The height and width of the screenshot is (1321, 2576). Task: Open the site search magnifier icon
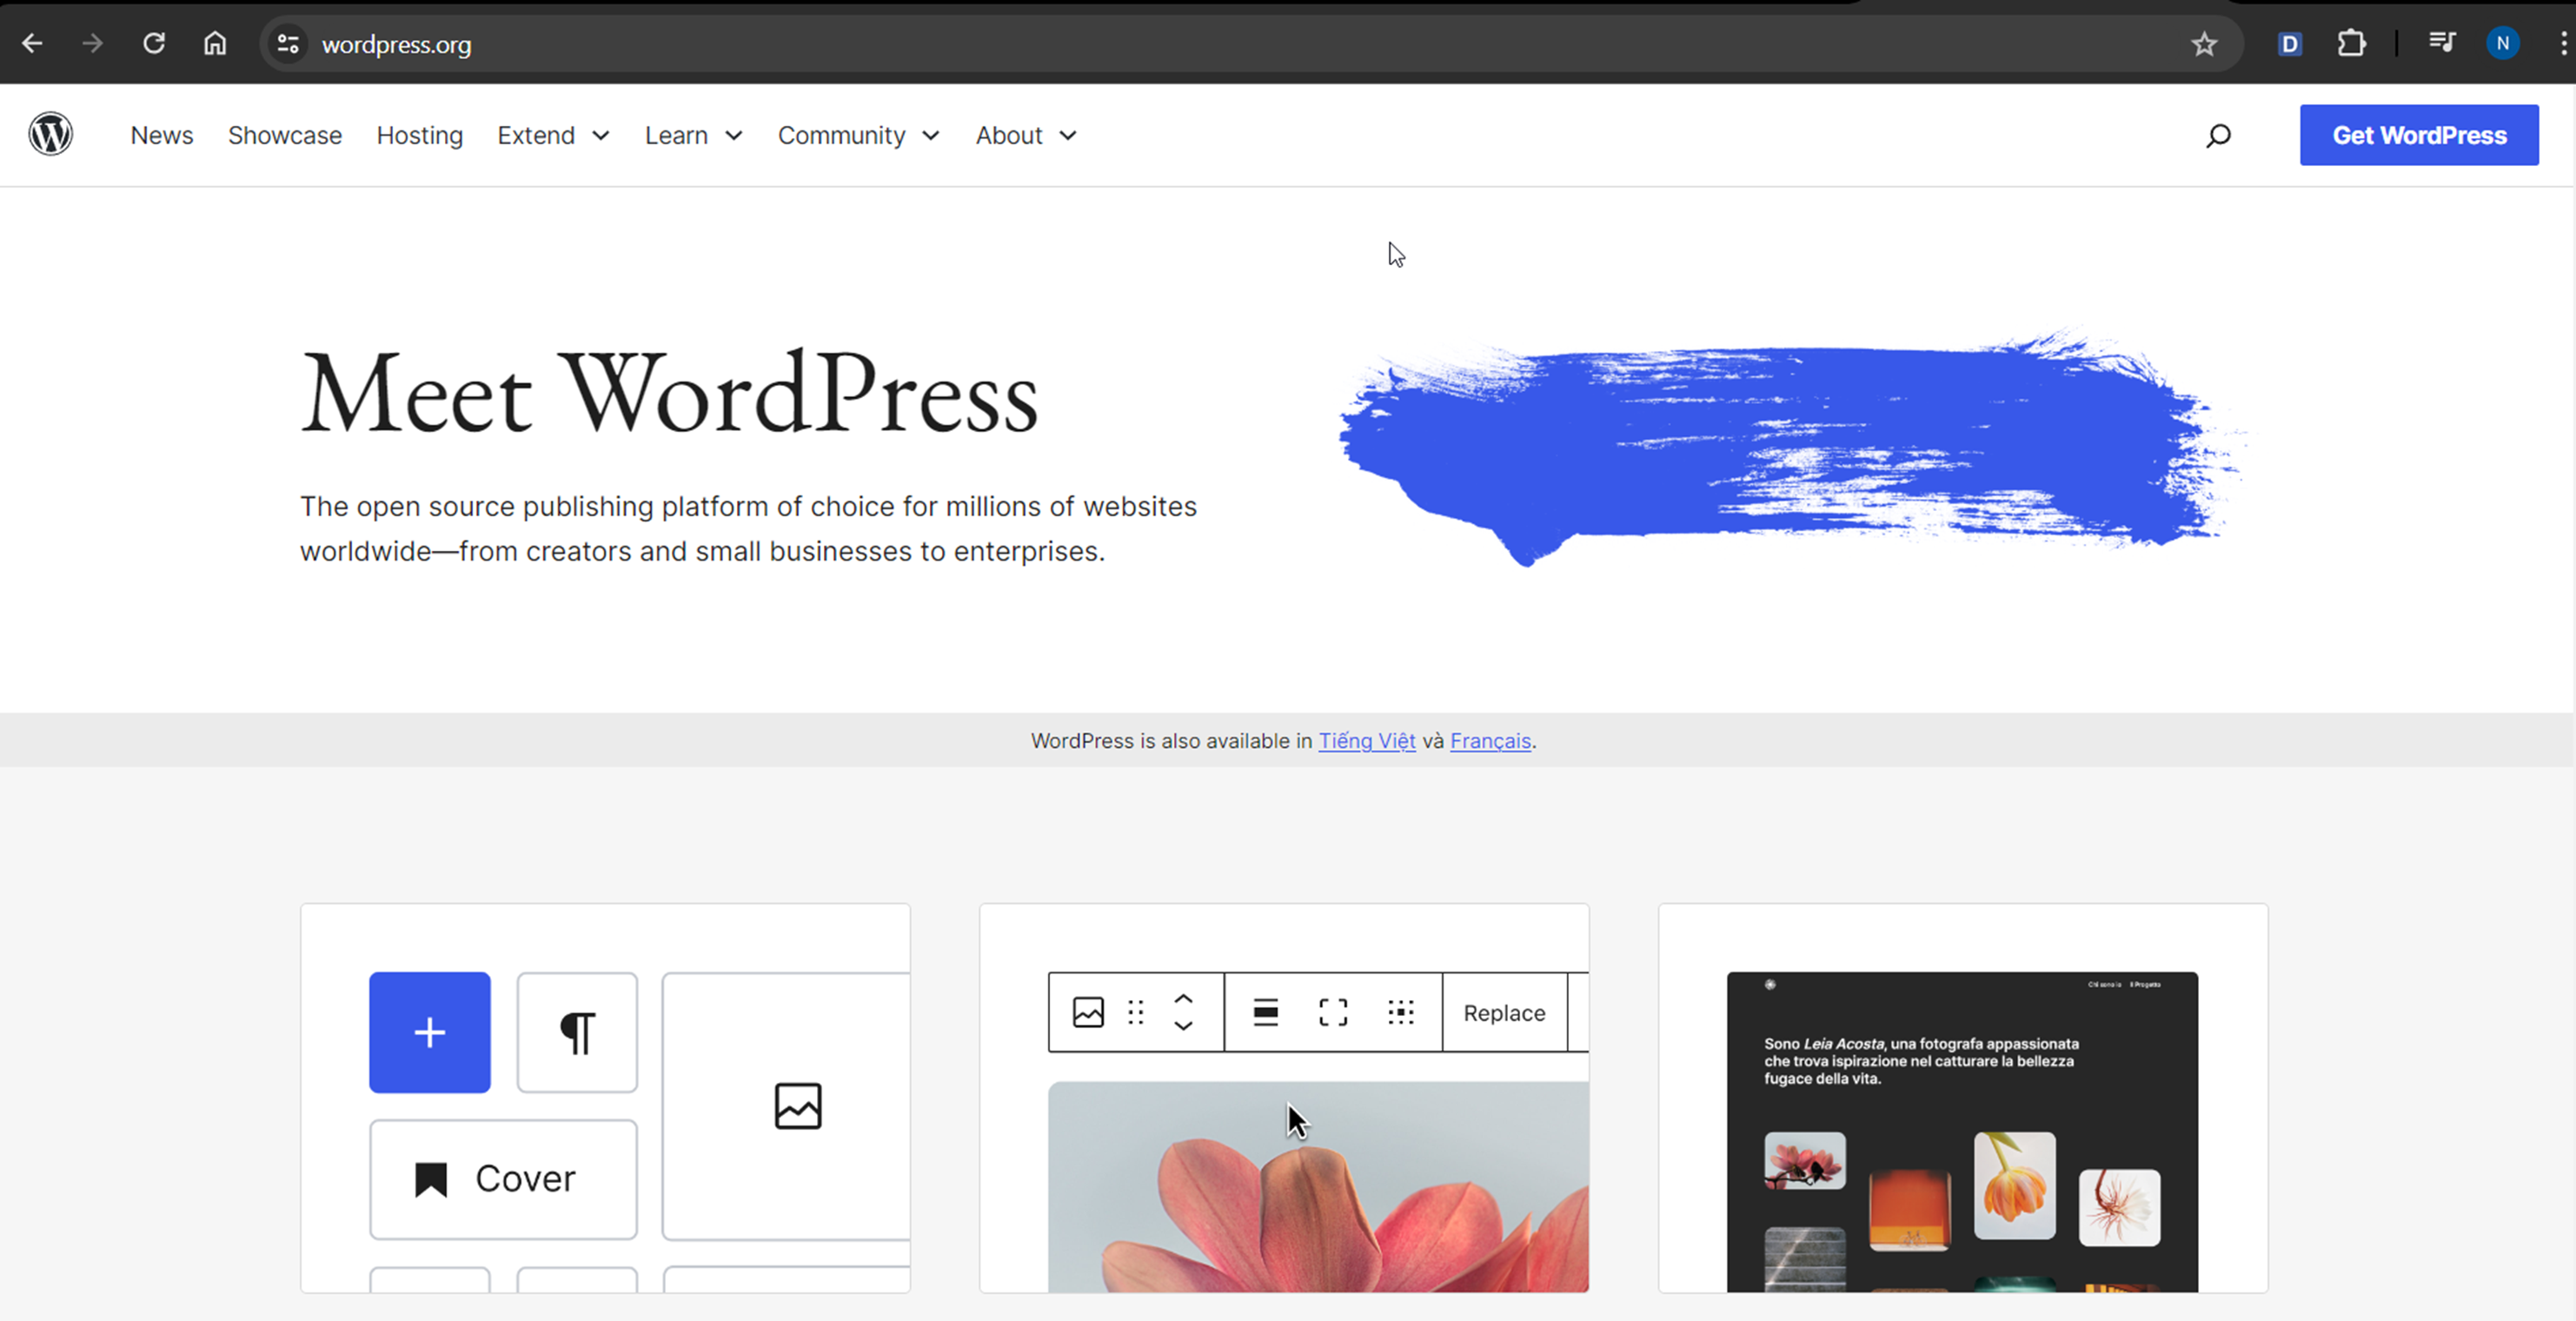coord(2218,135)
